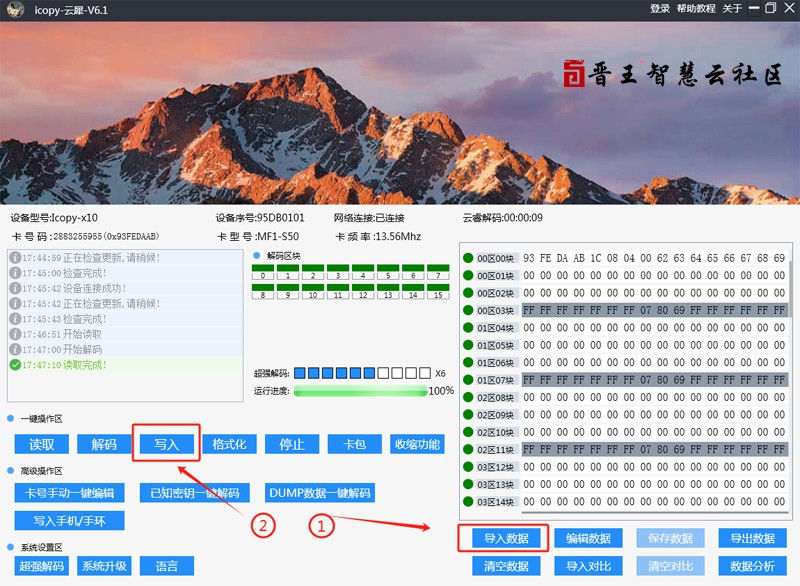Click green check icon of 读取完成 entry

(15, 365)
